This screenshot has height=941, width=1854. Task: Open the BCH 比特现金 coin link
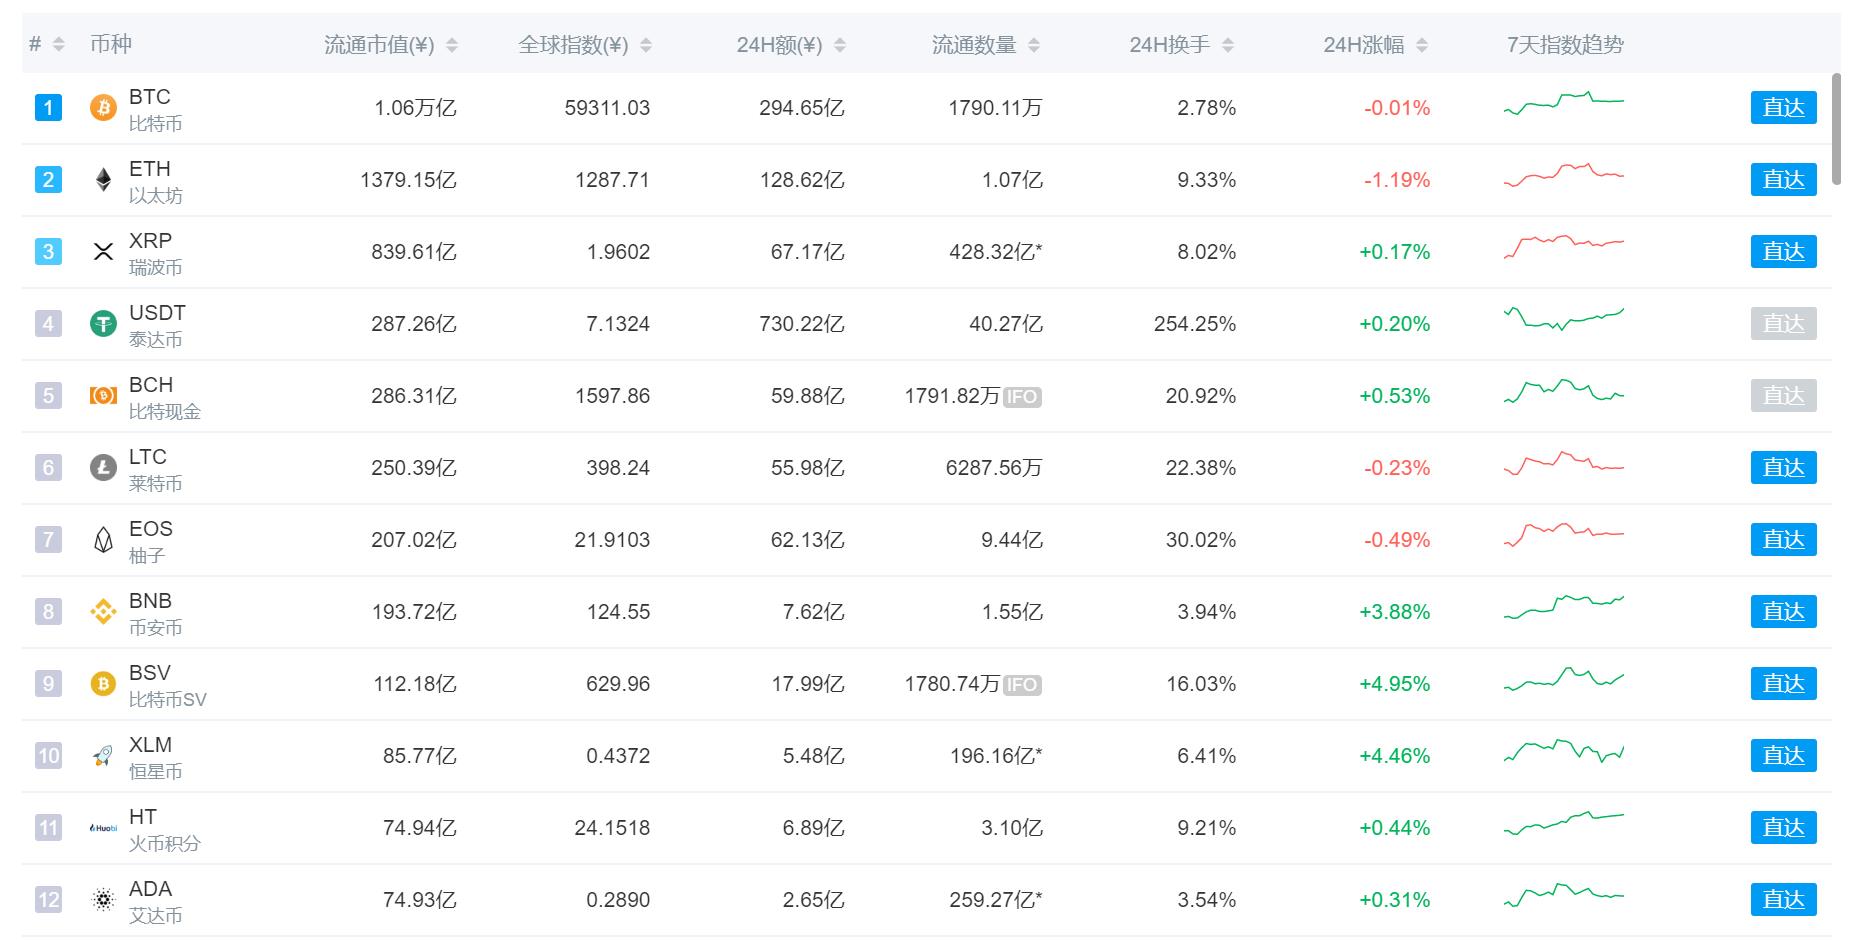(x=164, y=397)
